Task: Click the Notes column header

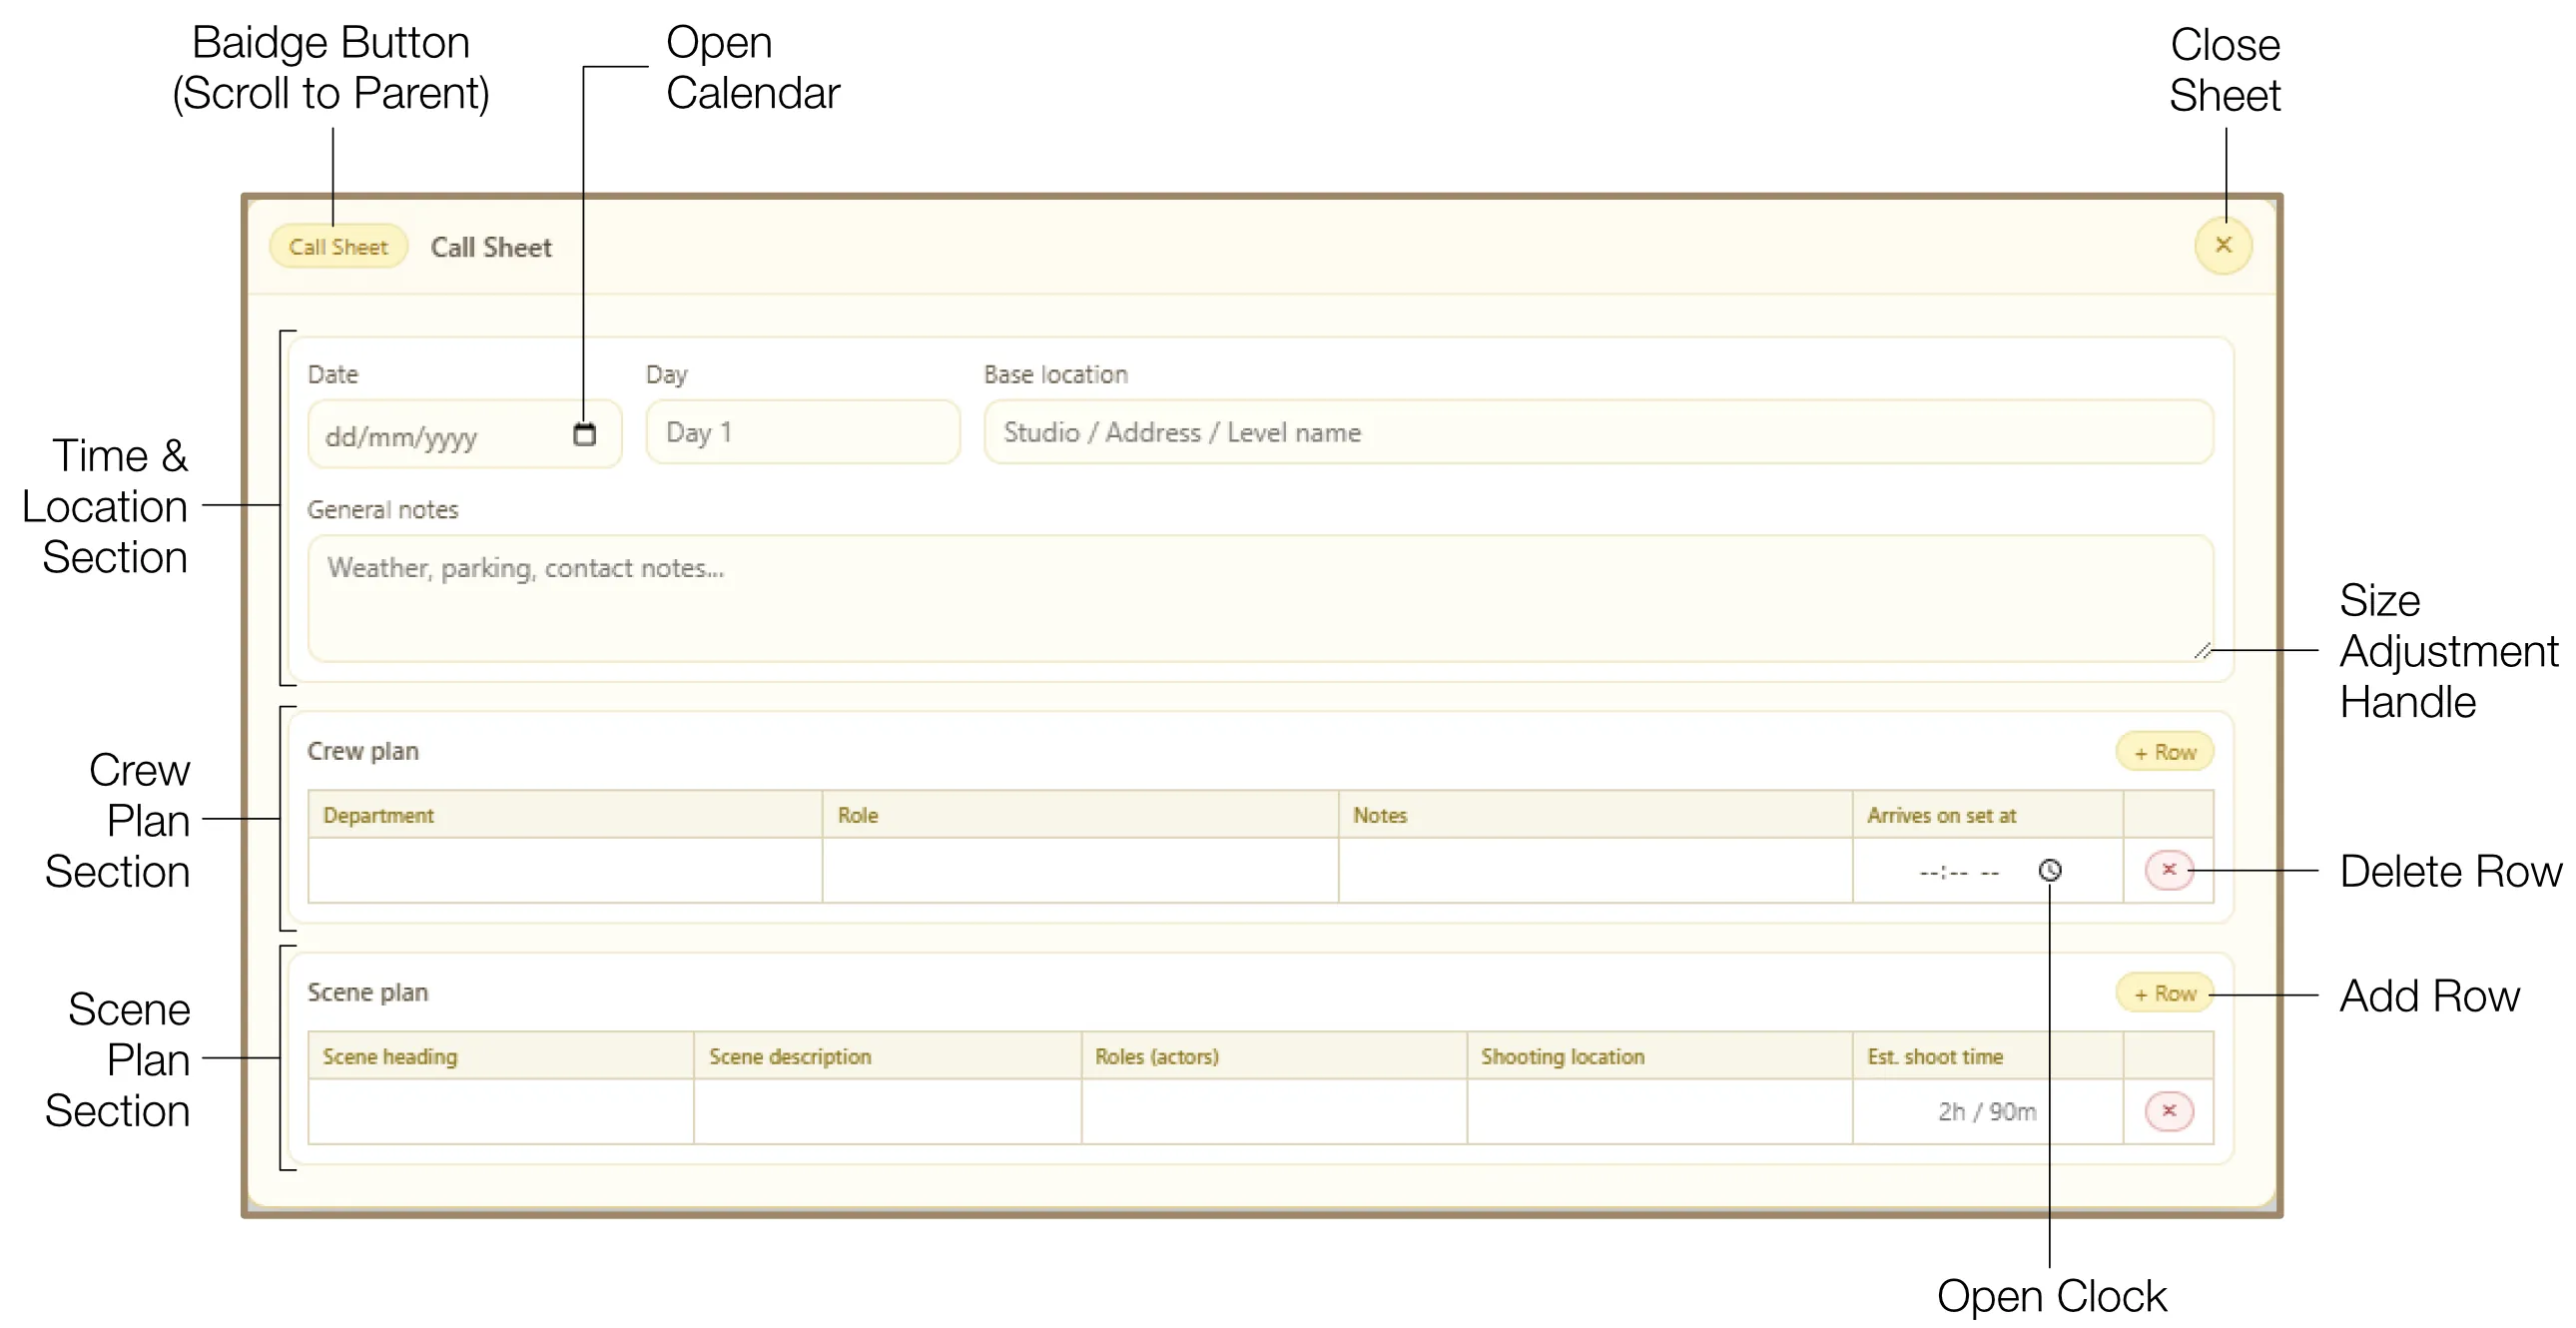Action: pyautogui.click(x=1595, y=814)
